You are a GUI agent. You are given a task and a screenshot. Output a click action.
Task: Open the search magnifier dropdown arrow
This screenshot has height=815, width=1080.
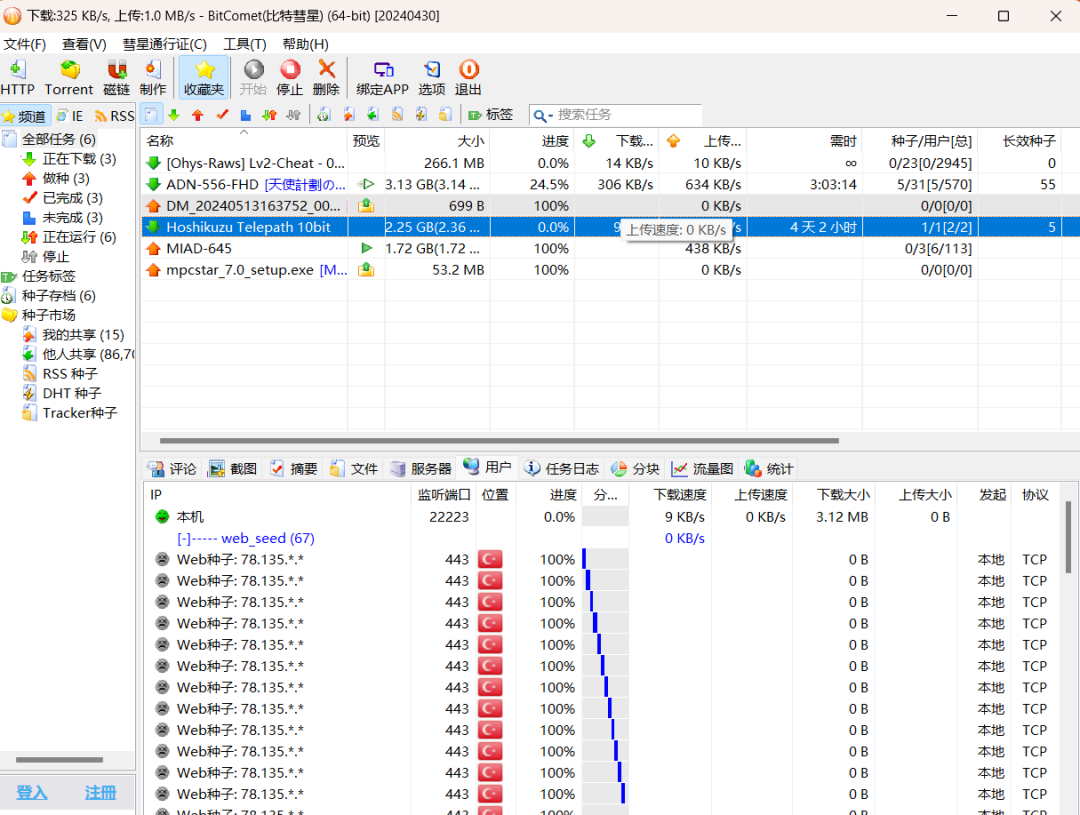[x=550, y=116]
